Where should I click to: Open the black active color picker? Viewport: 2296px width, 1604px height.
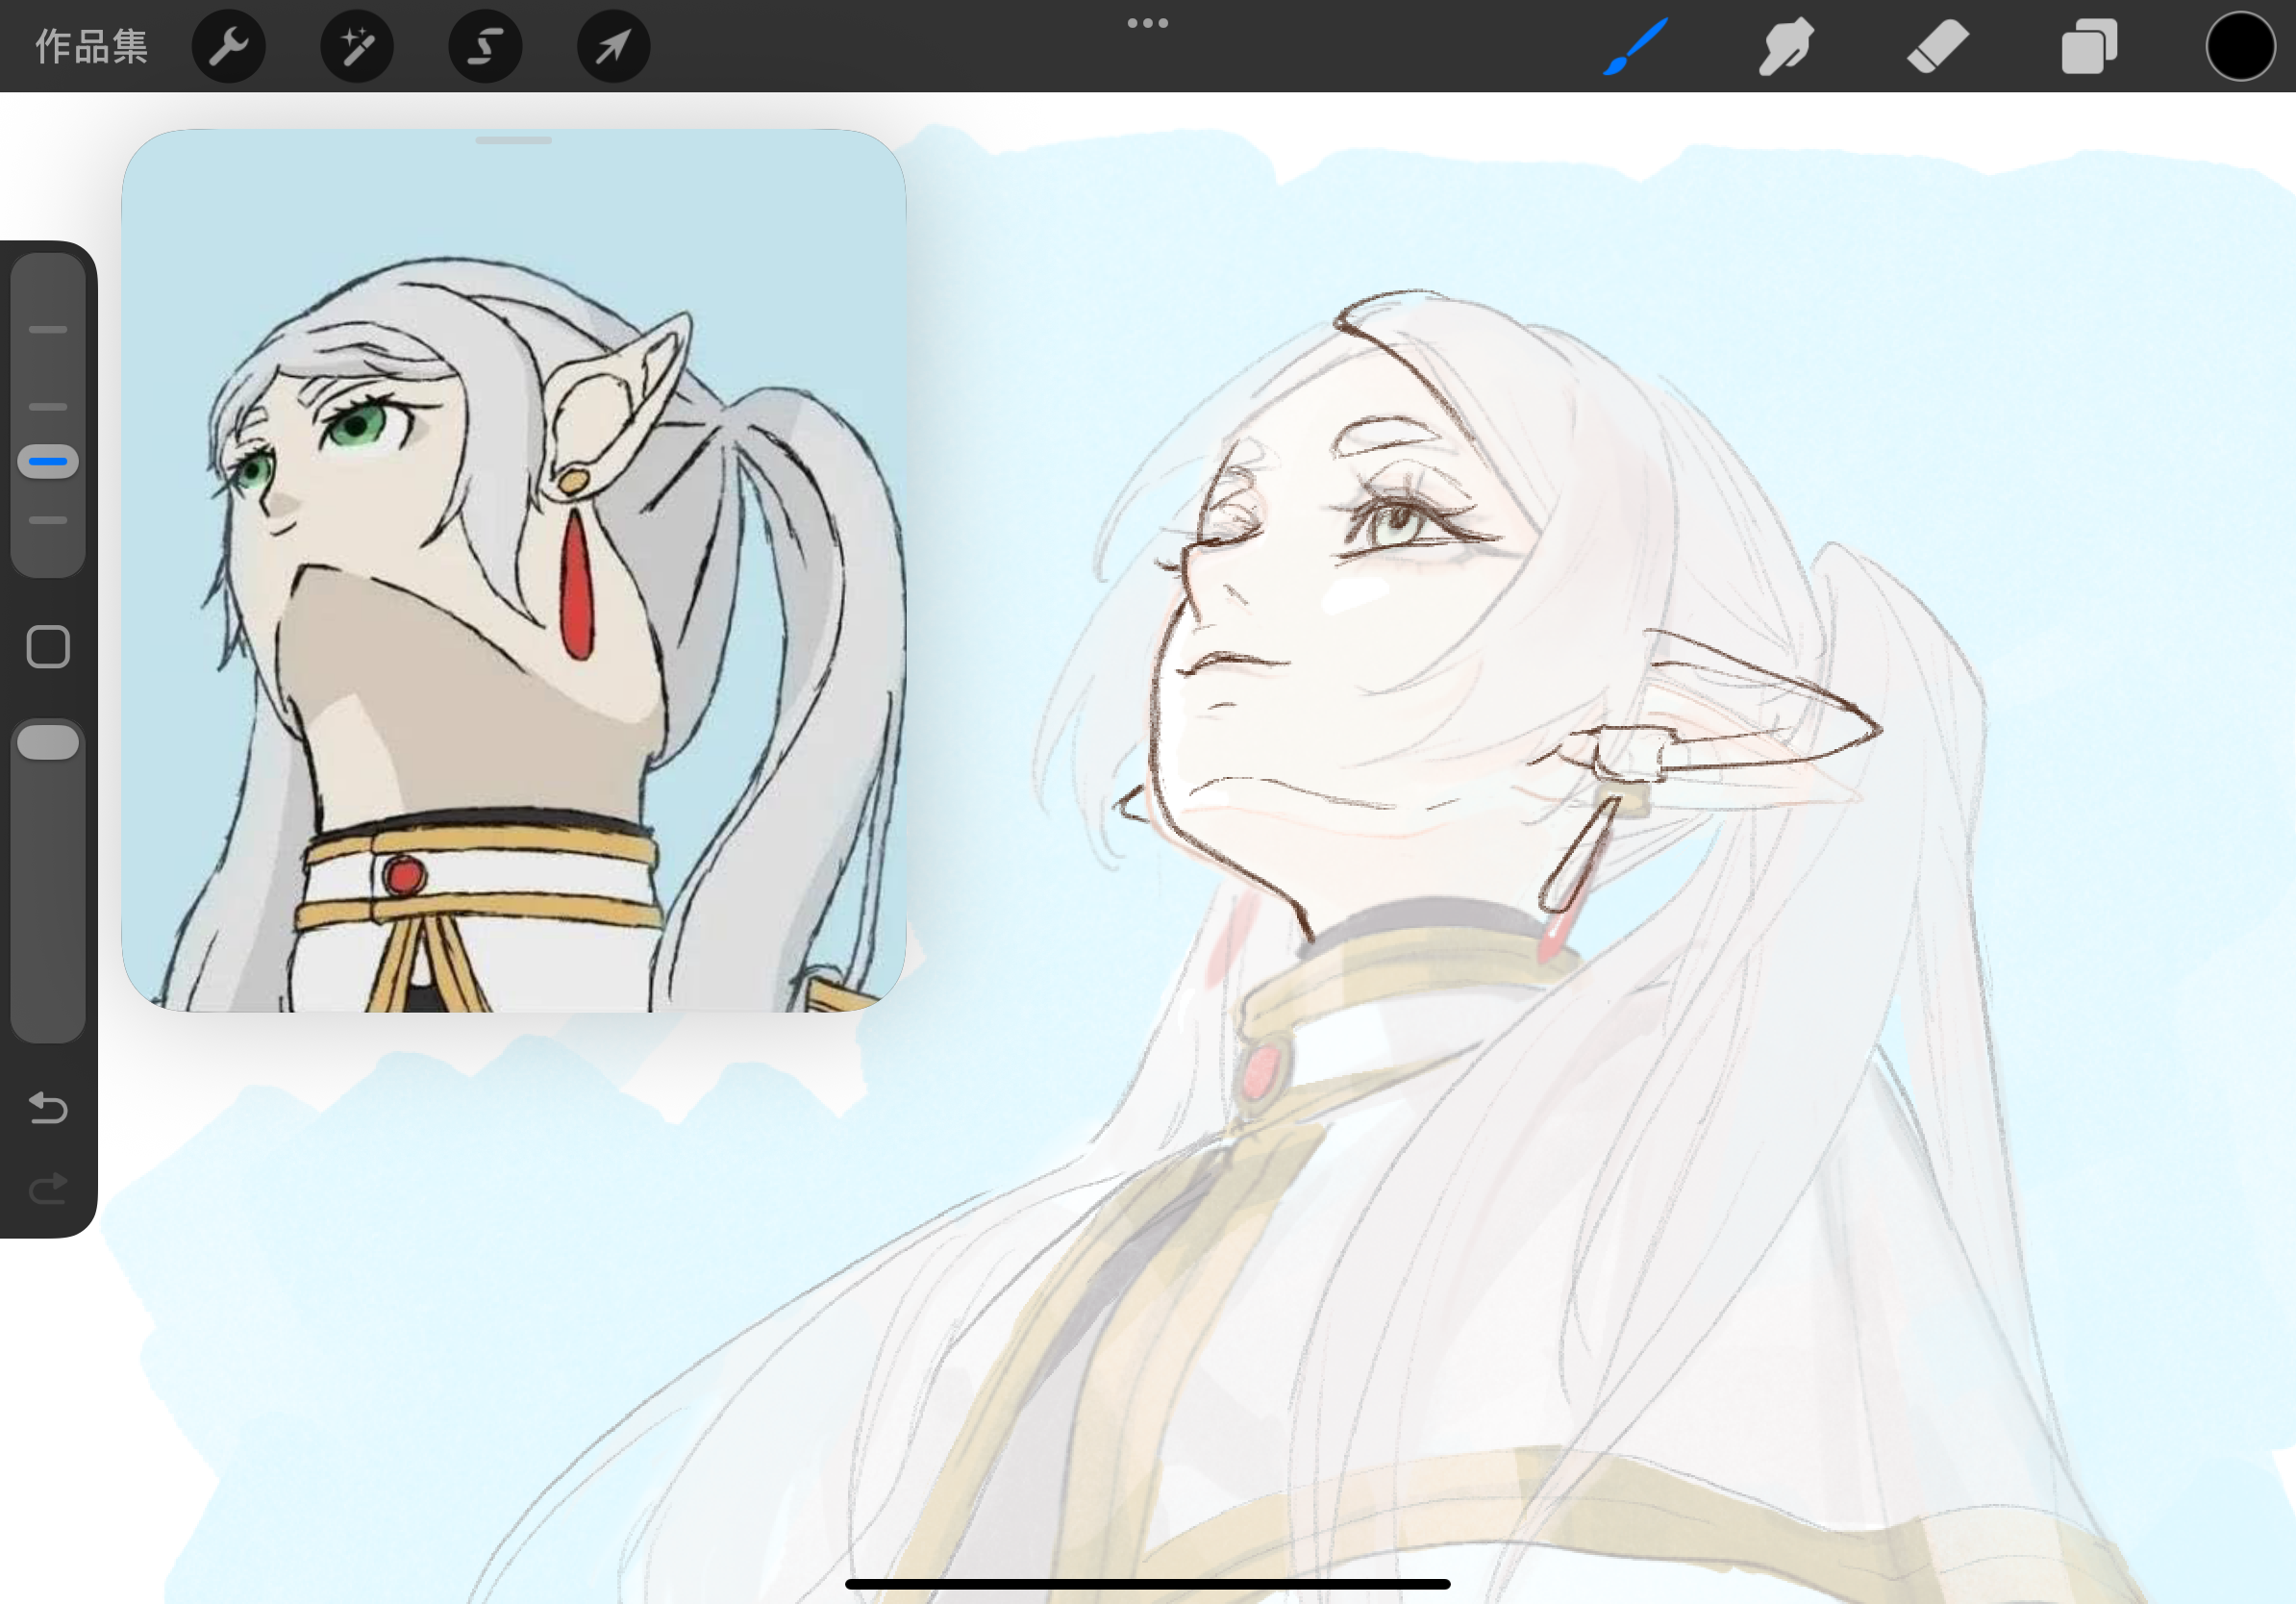pos(2240,46)
